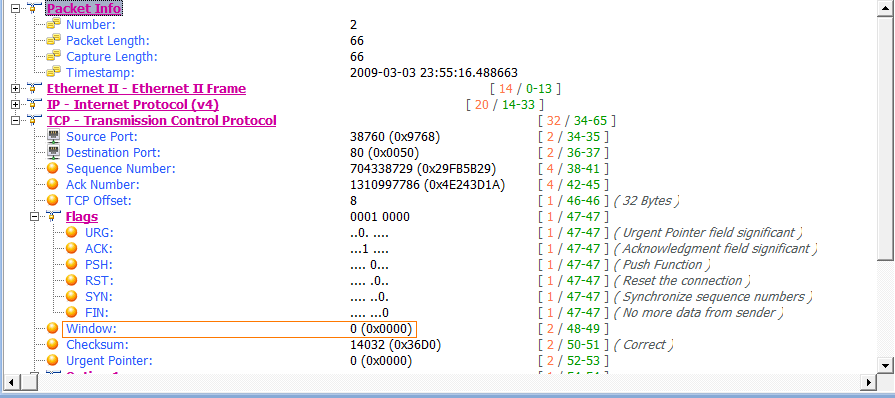
Task: Select the Ack Number label
Action: click(103, 184)
